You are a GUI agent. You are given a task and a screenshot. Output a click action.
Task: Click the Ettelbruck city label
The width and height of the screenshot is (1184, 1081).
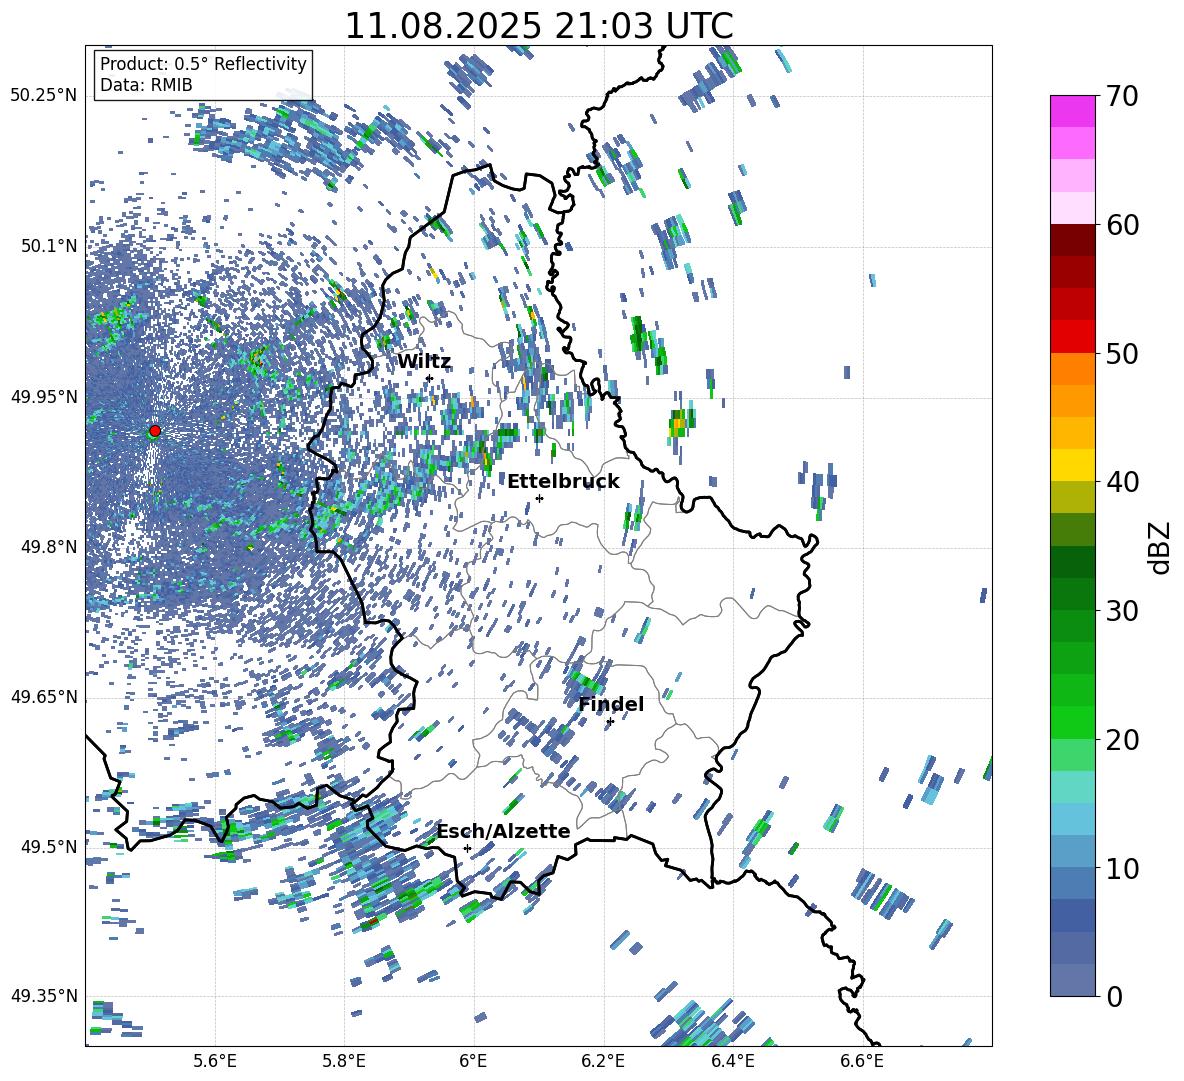click(x=563, y=481)
